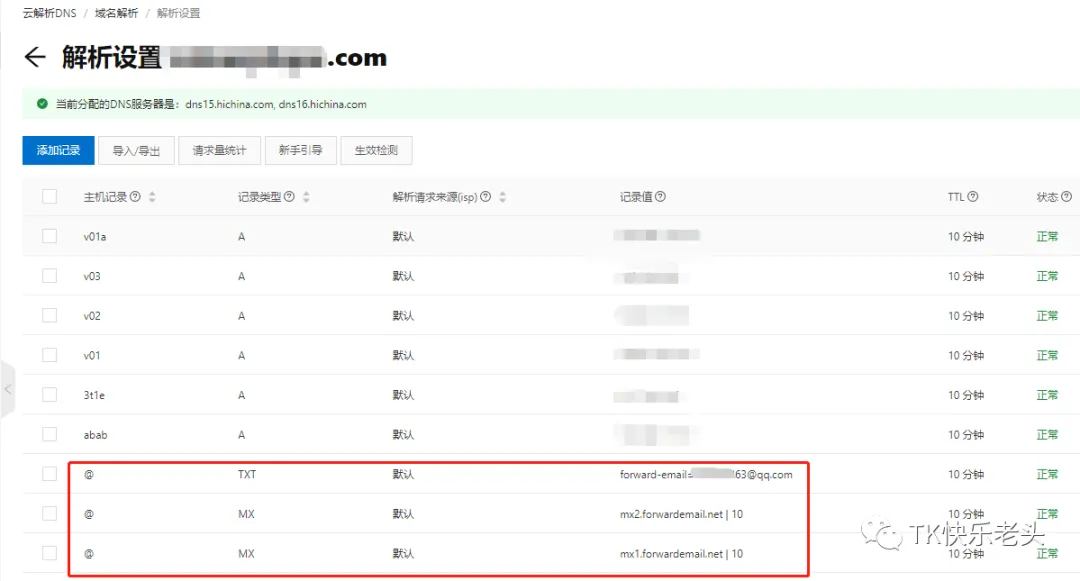Click the abab host record text

tap(96, 435)
